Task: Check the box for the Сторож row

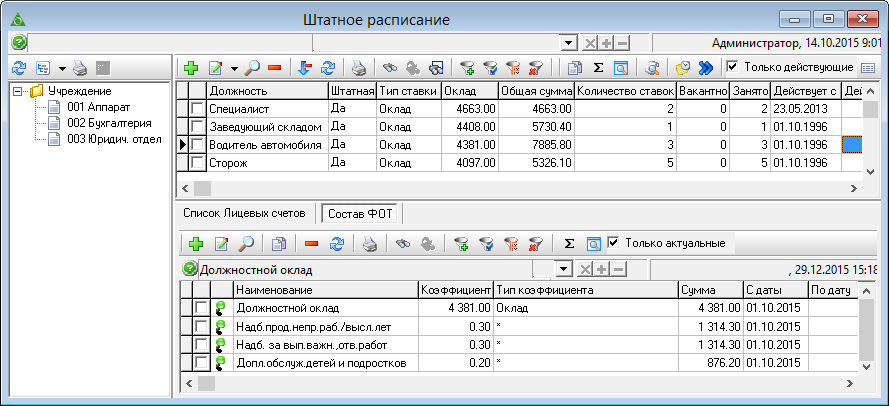Action: point(197,163)
